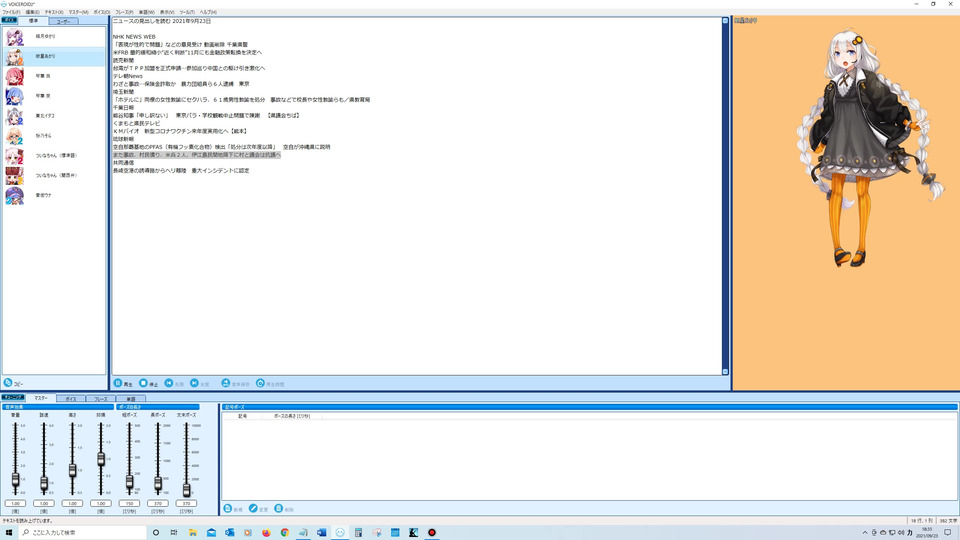Screen dimensions: 960x540
Task: Click the 音声保存 save audio icon
Action: [x=225, y=383]
